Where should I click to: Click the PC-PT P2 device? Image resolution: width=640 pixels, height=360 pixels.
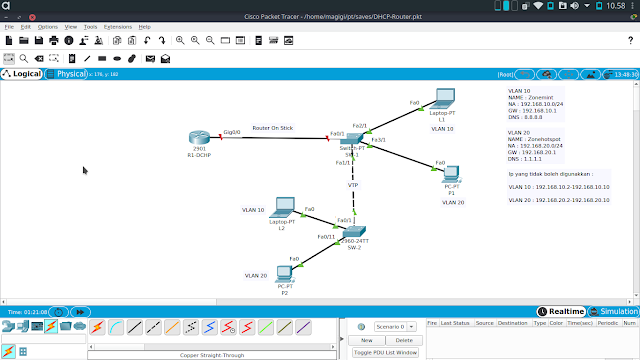coord(284,274)
